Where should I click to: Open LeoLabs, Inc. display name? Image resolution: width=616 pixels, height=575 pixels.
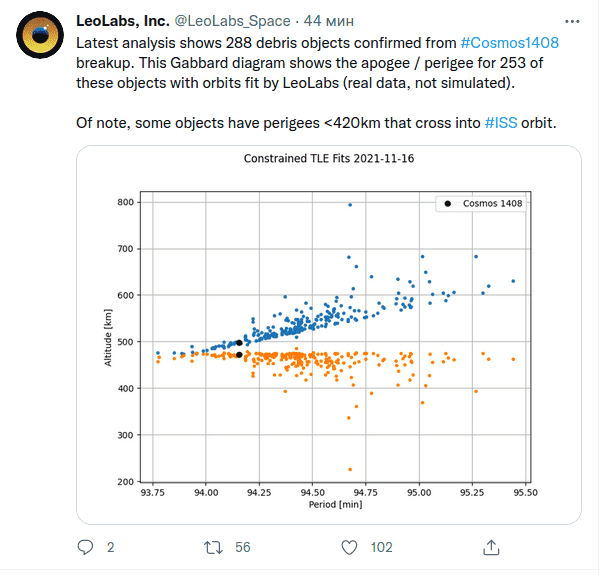[123, 21]
